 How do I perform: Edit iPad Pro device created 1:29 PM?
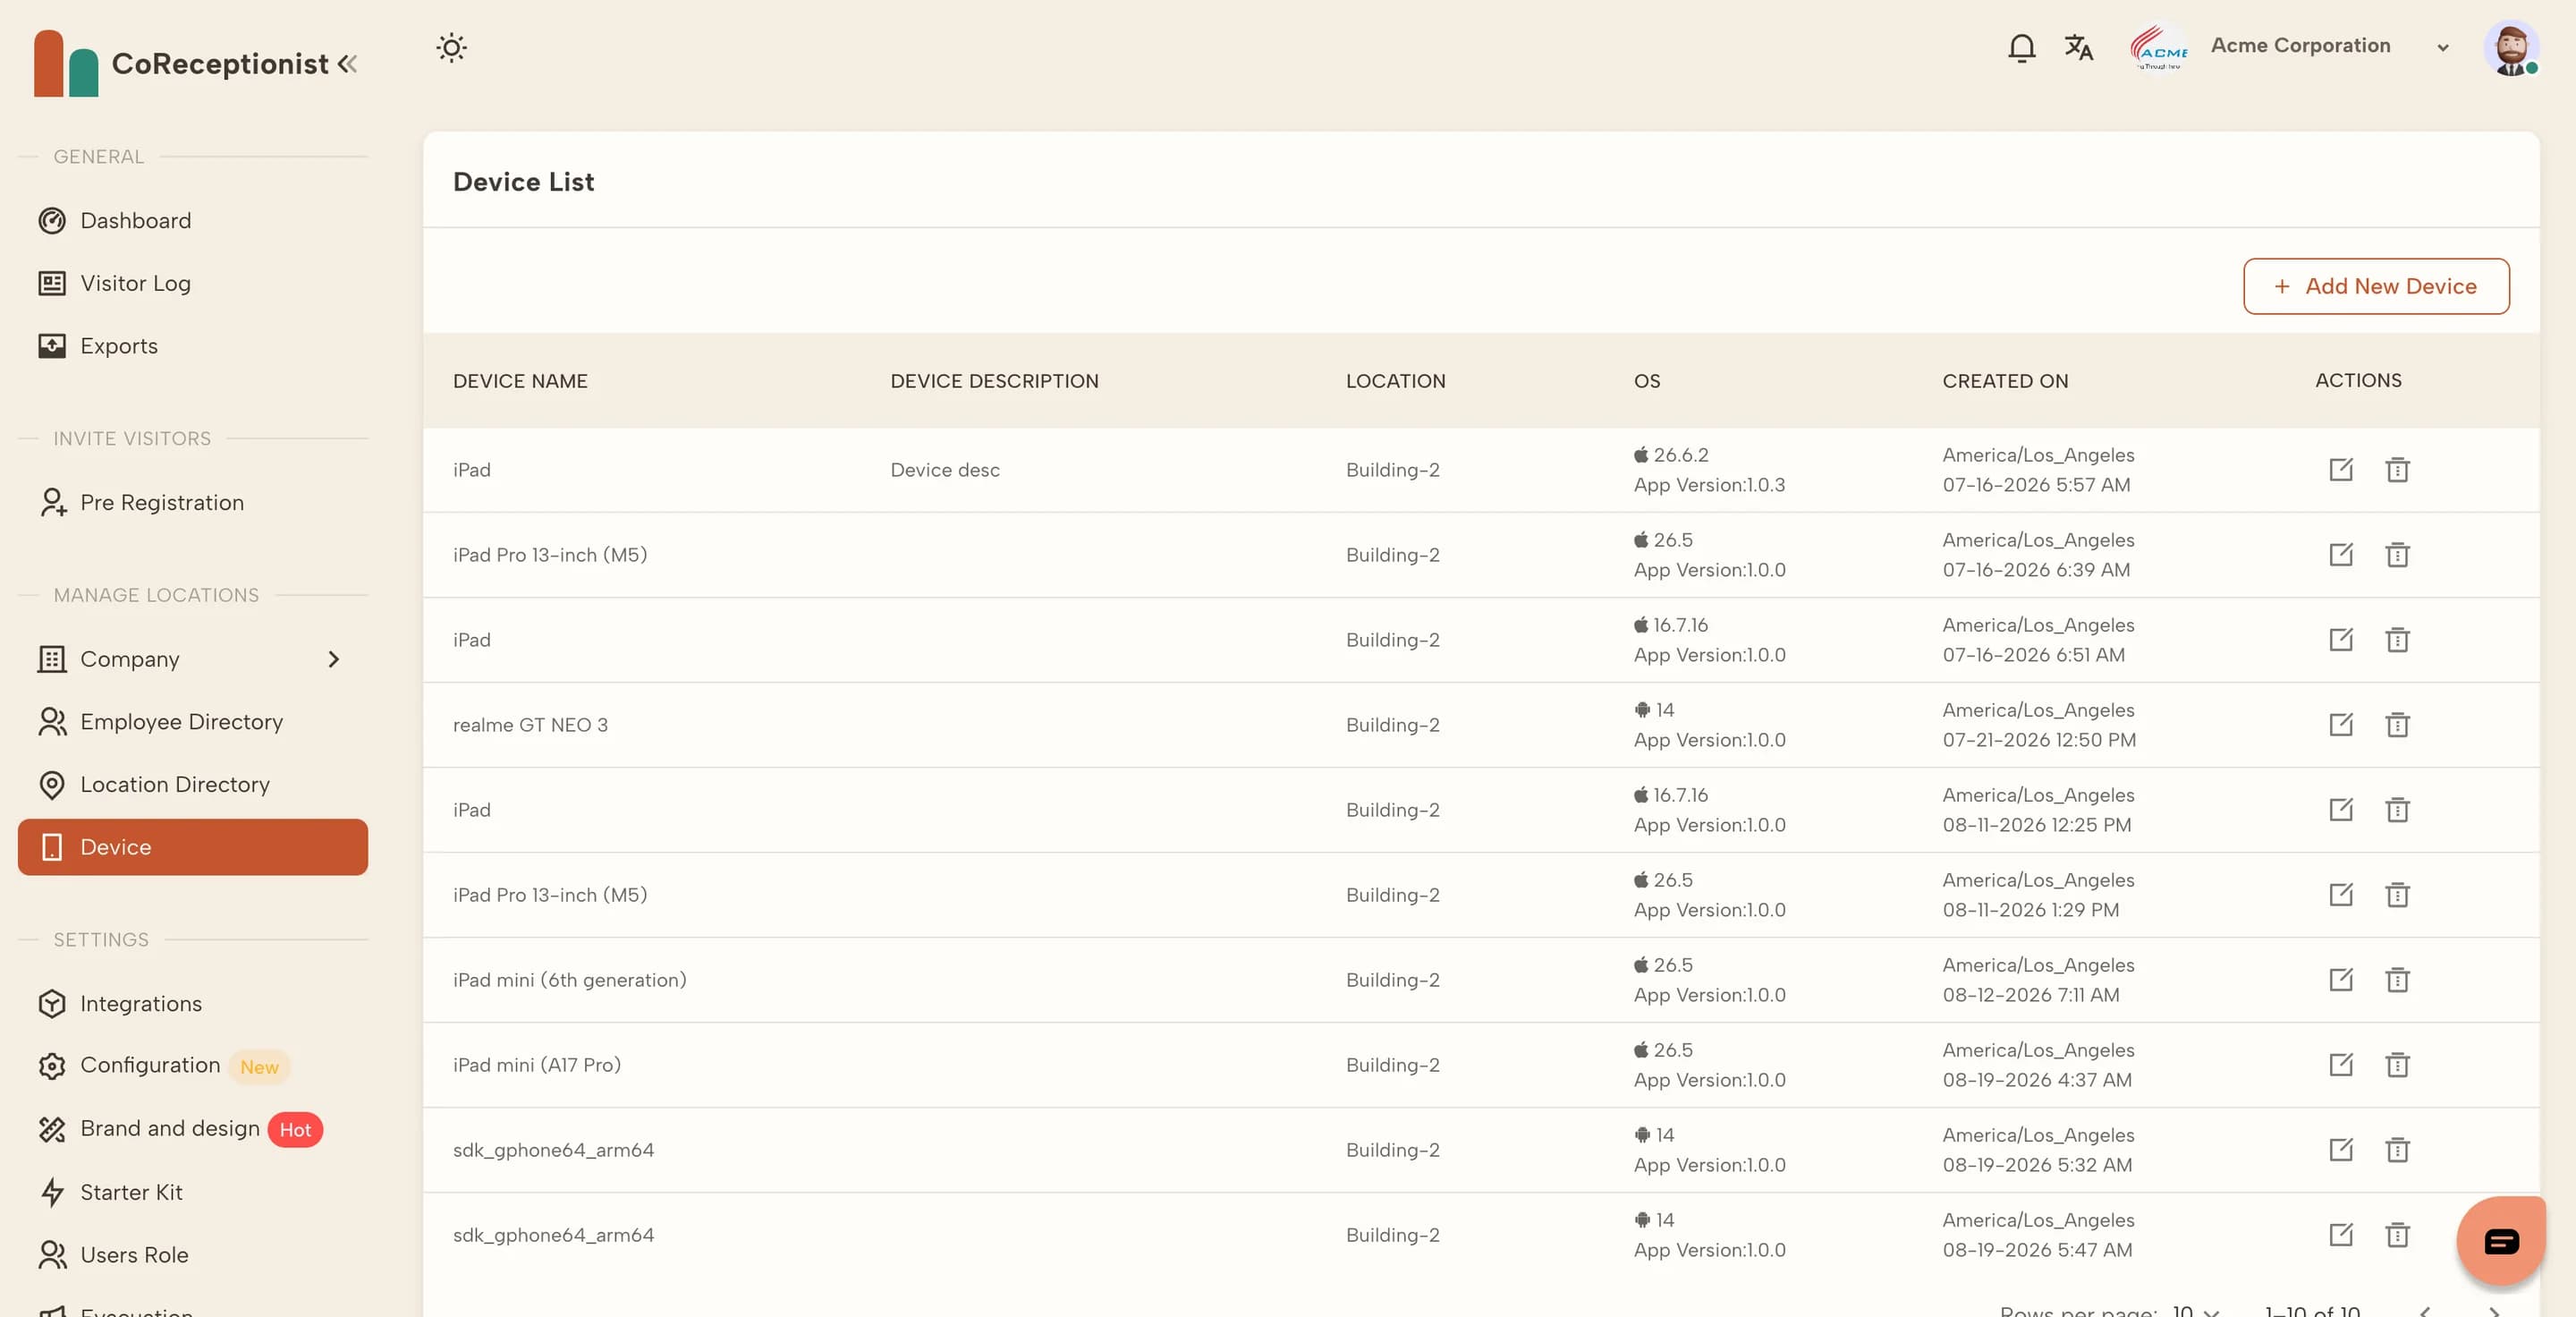[x=2341, y=894]
